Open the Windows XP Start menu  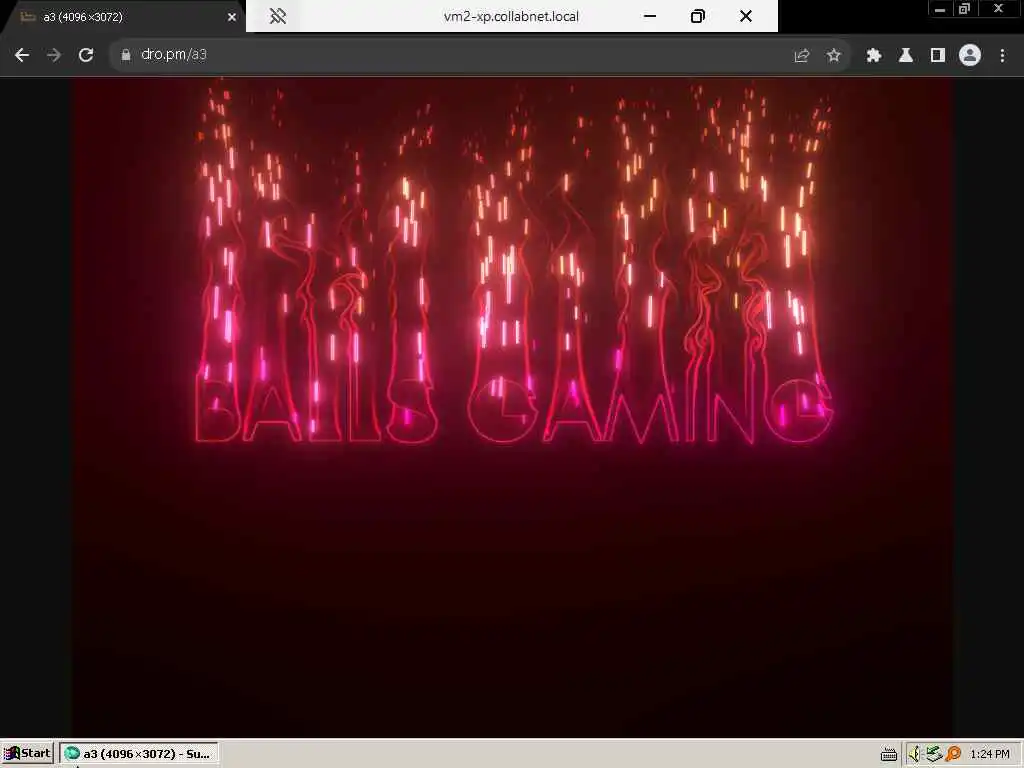pyautogui.click(x=27, y=754)
